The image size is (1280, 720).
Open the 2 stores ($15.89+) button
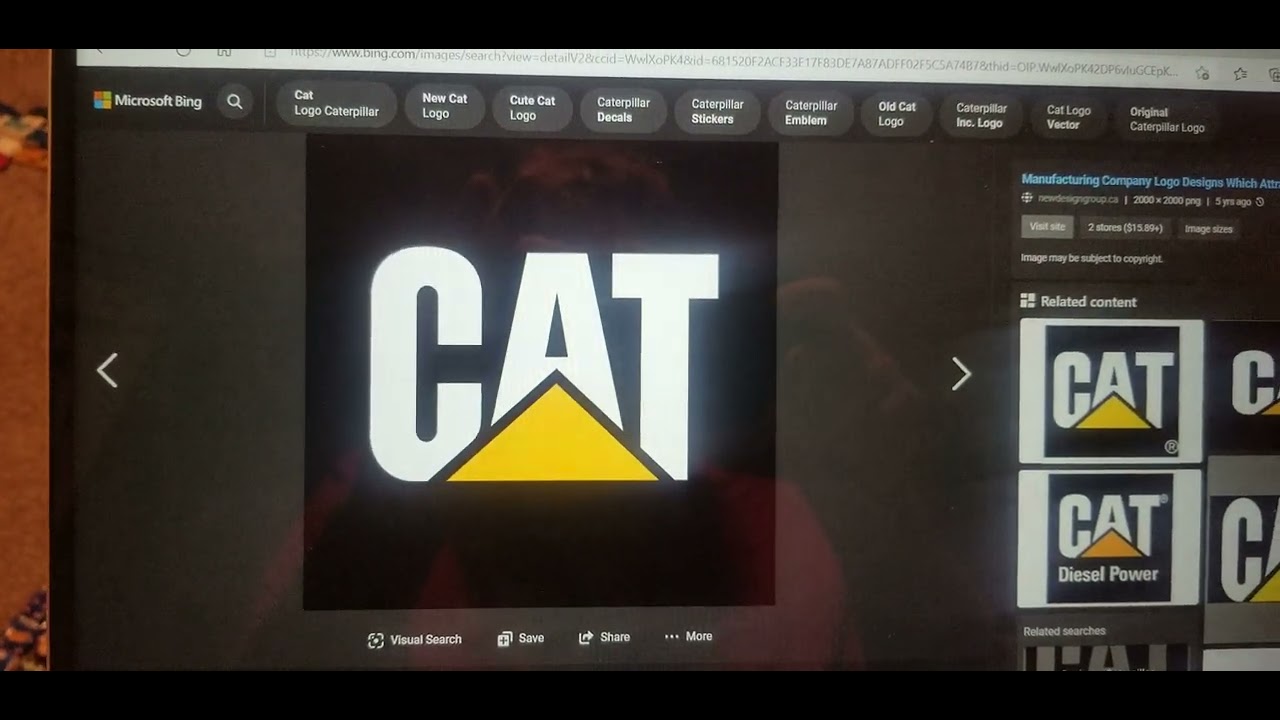pos(1125,228)
